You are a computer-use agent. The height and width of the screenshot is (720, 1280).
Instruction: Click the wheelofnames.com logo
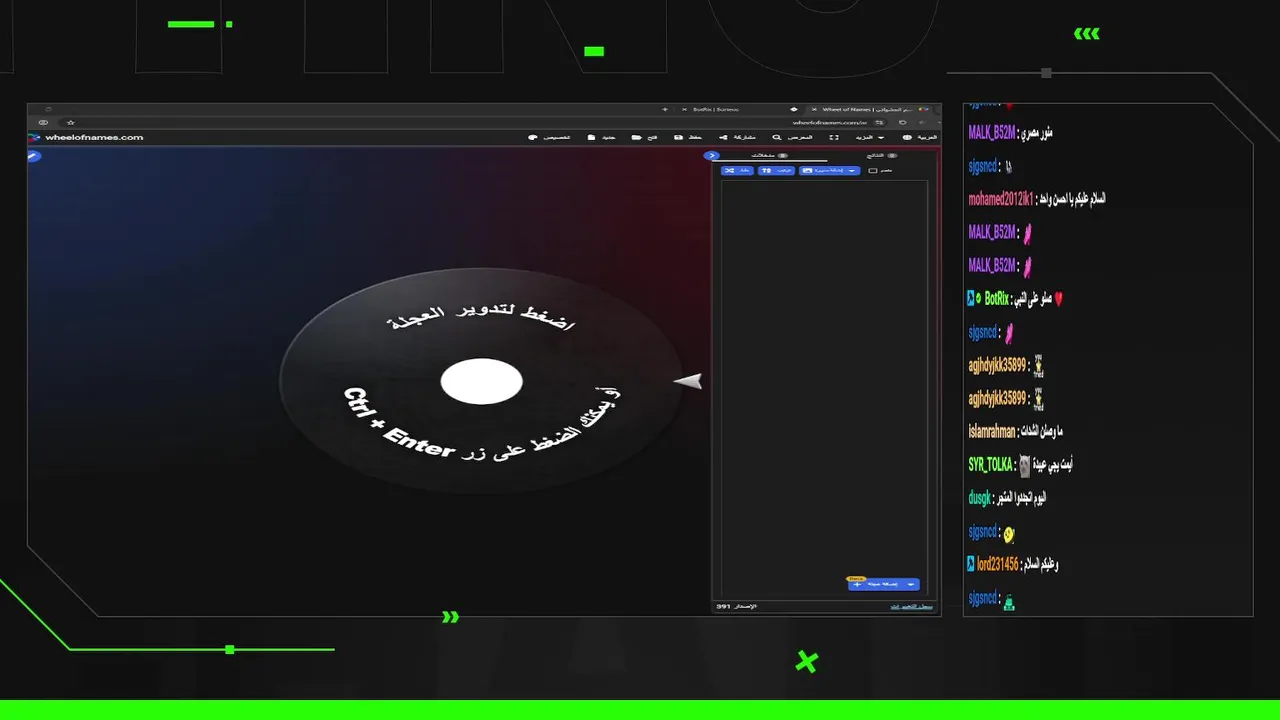click(87, 137)
